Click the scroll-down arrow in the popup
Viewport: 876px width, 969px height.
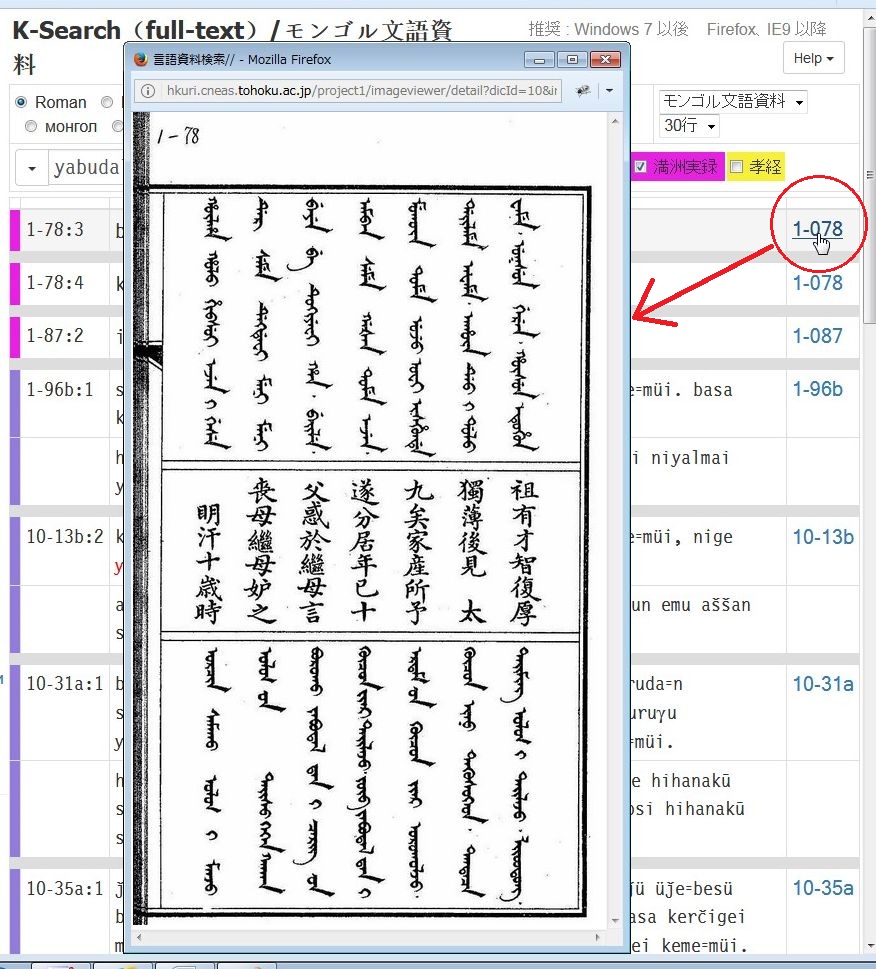tap(614, 919)
